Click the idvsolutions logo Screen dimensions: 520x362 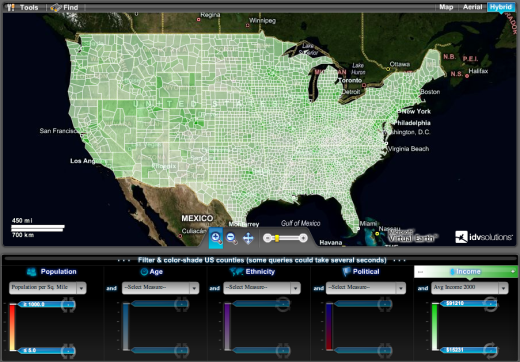click(484, 237)
